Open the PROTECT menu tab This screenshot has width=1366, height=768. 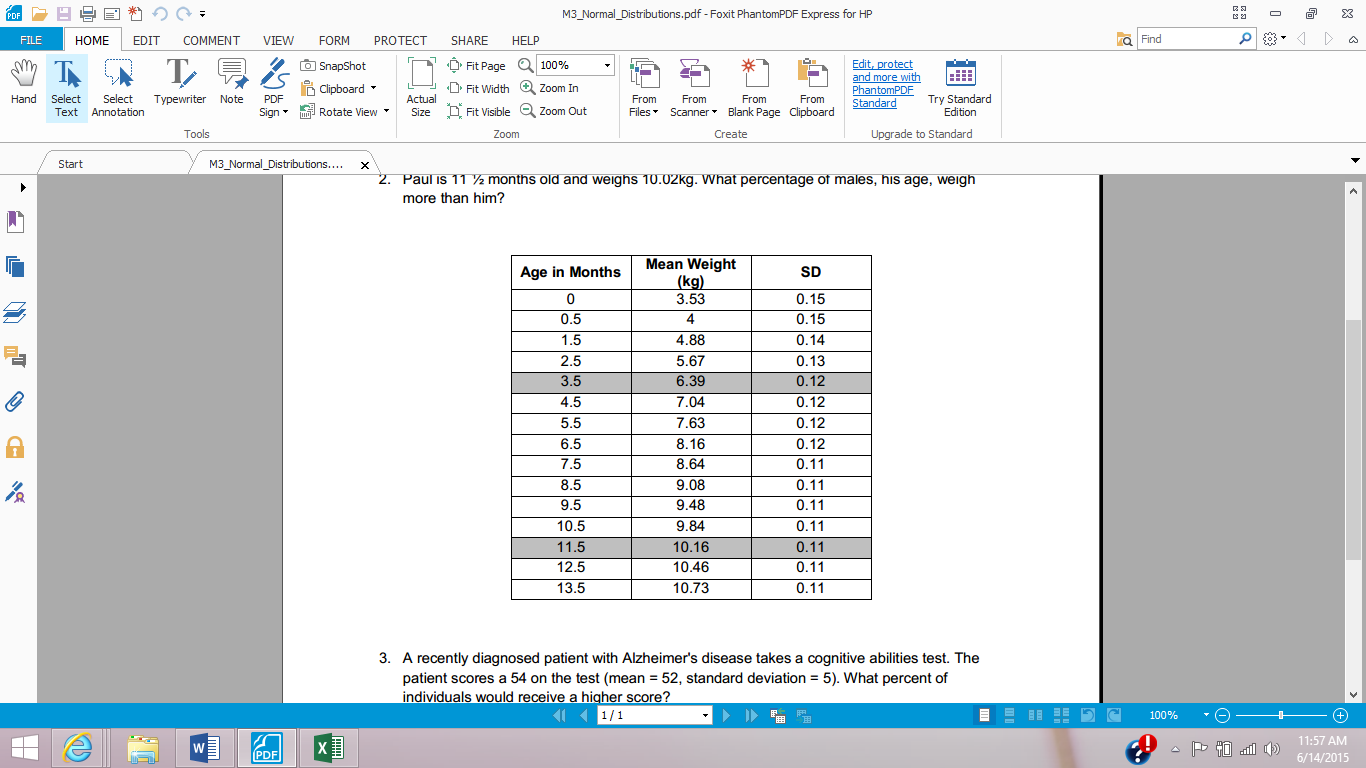click(x=400, y=40)
